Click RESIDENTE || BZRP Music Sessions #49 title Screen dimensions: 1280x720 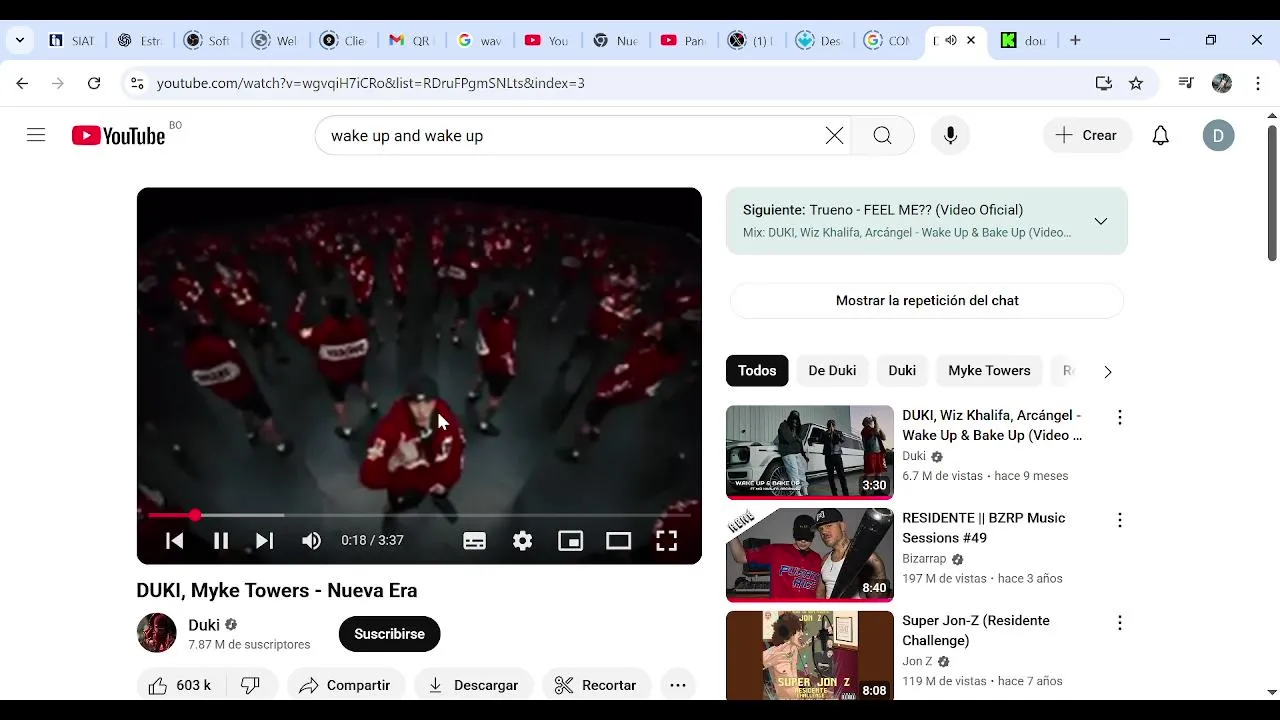coord(984,528)
